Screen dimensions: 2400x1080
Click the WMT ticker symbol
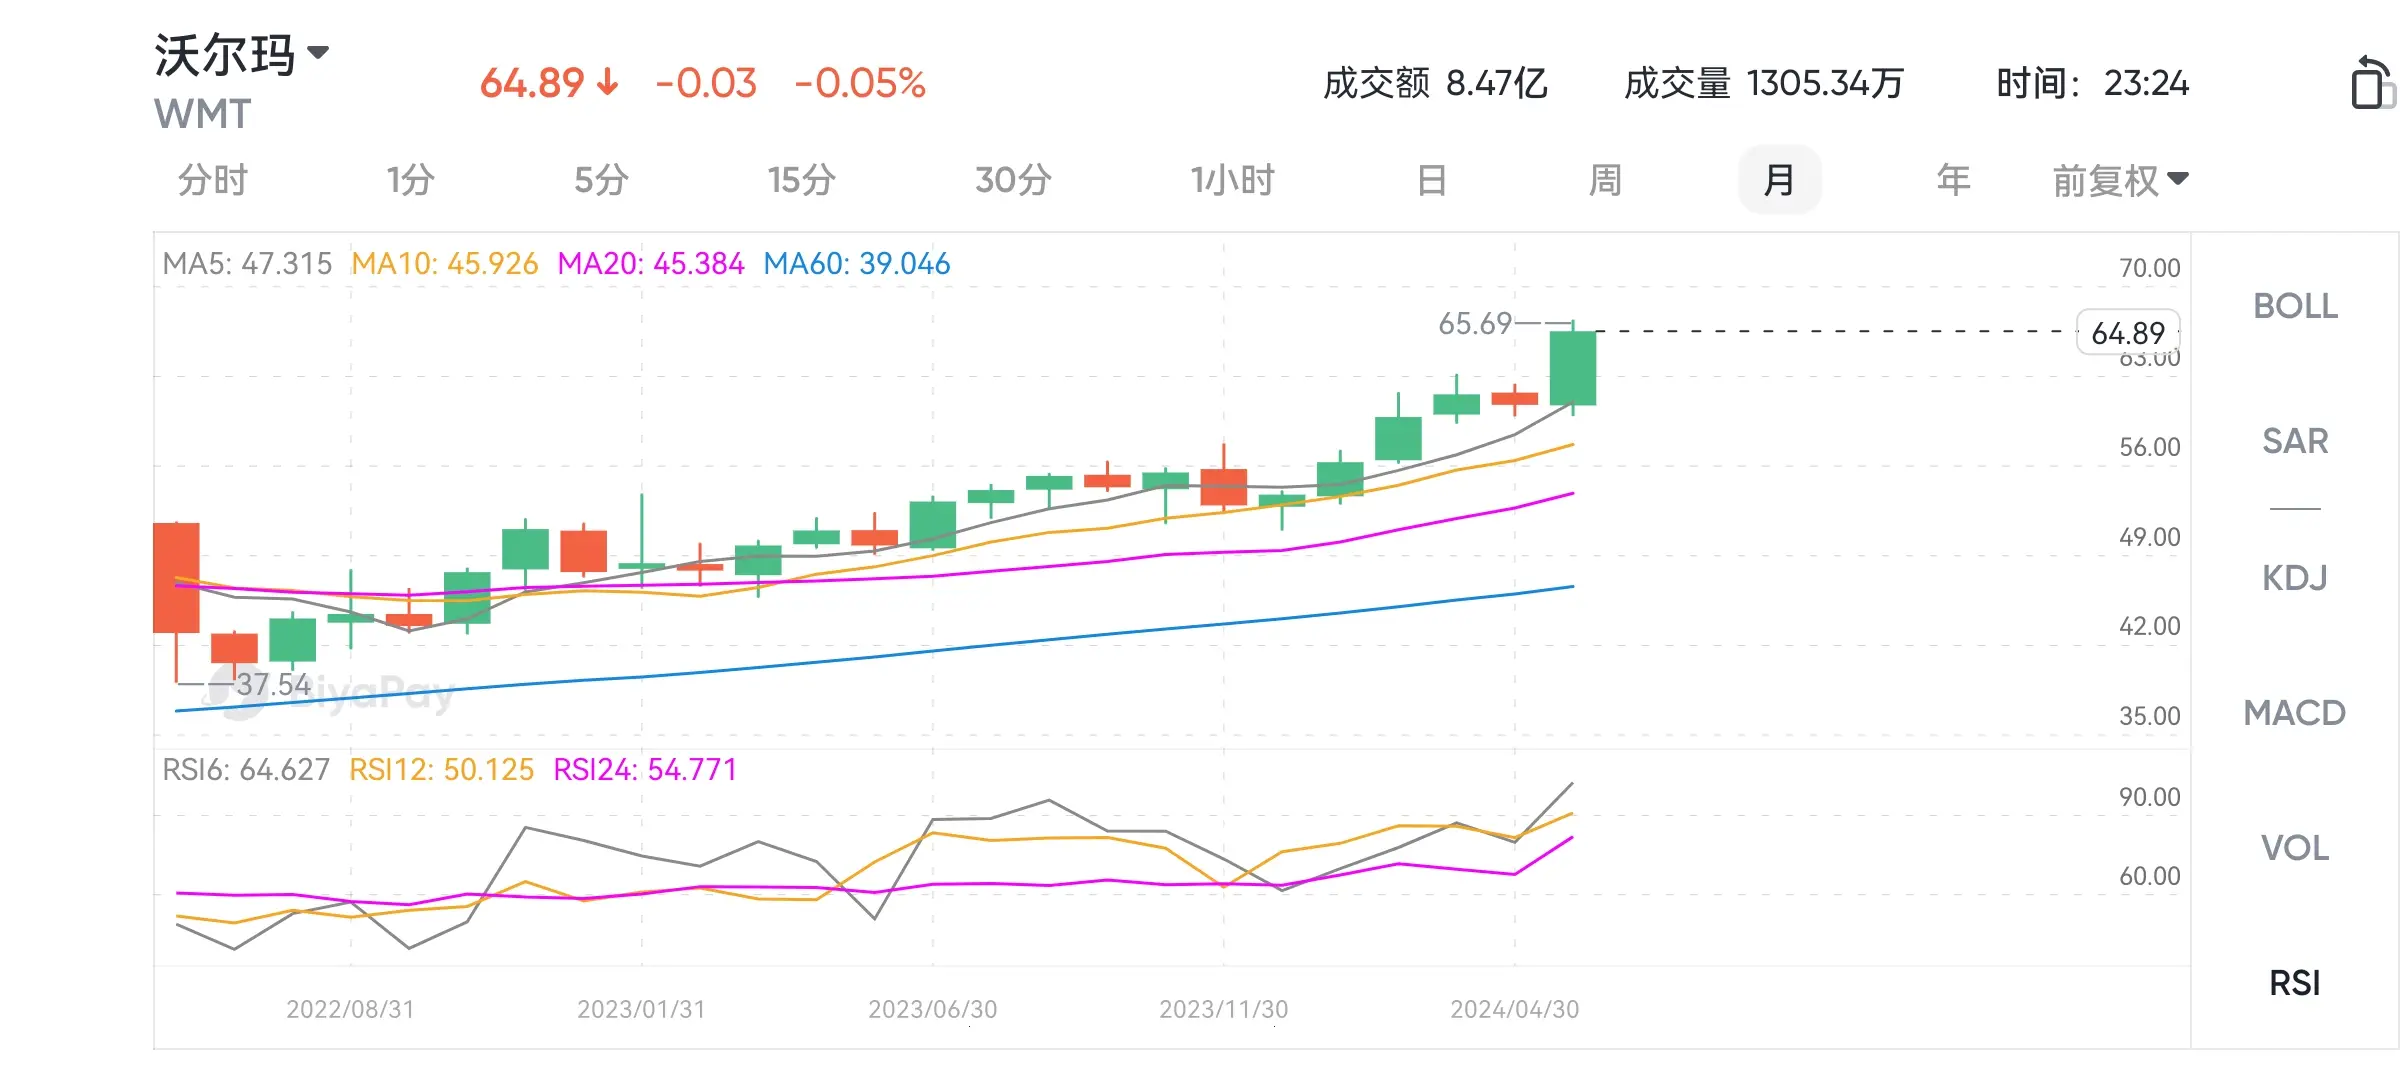(x=203, y=114)
